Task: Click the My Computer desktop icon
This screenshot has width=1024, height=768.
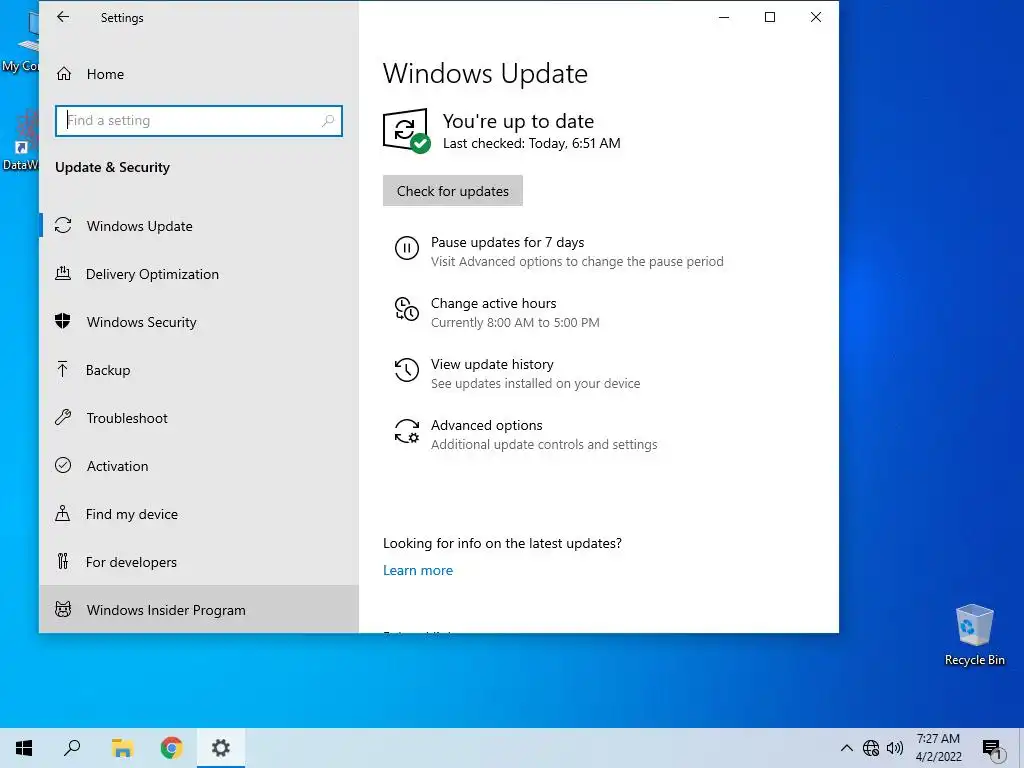Action: (23, 42)
